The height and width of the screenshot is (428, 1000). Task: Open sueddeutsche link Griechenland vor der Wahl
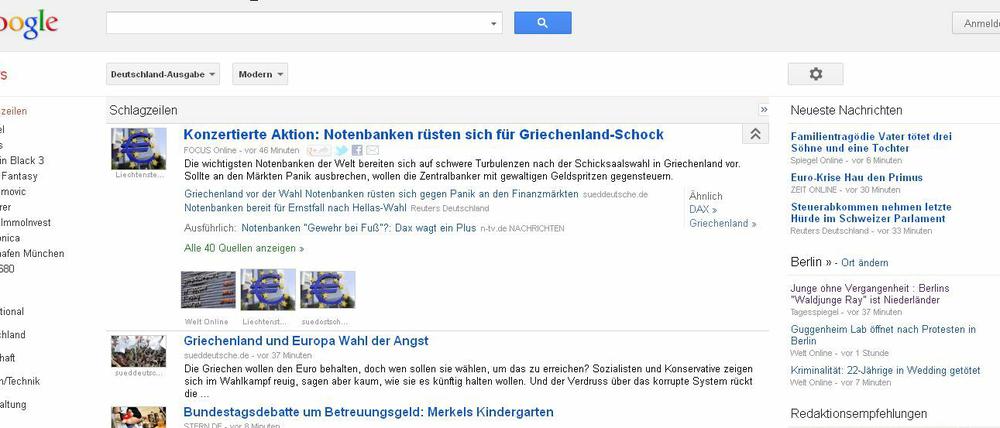point(381,194)
